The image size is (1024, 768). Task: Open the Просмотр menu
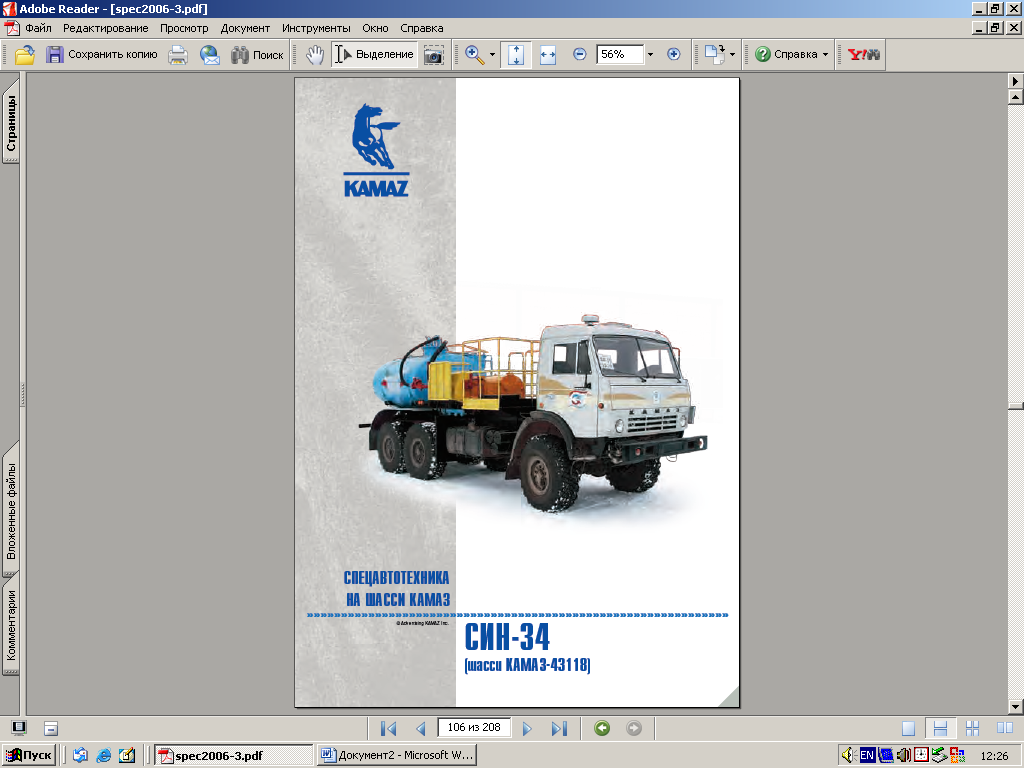184,28
